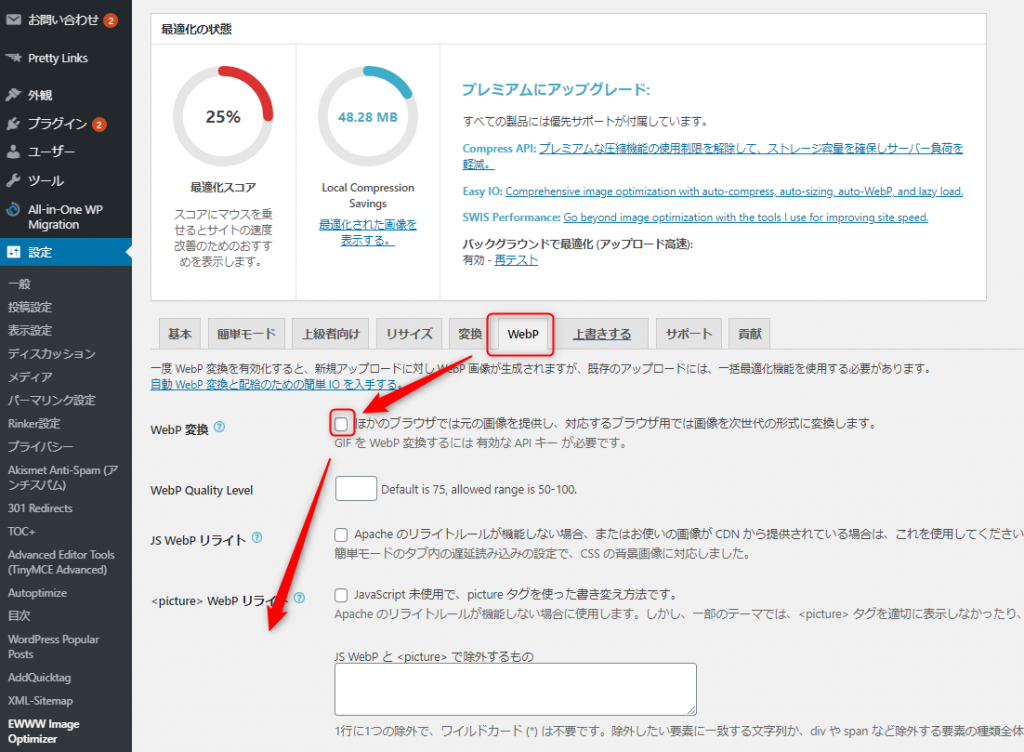Switch to the 基本 tab
The width and height of the screenshot is (1024, 752).
179,334
